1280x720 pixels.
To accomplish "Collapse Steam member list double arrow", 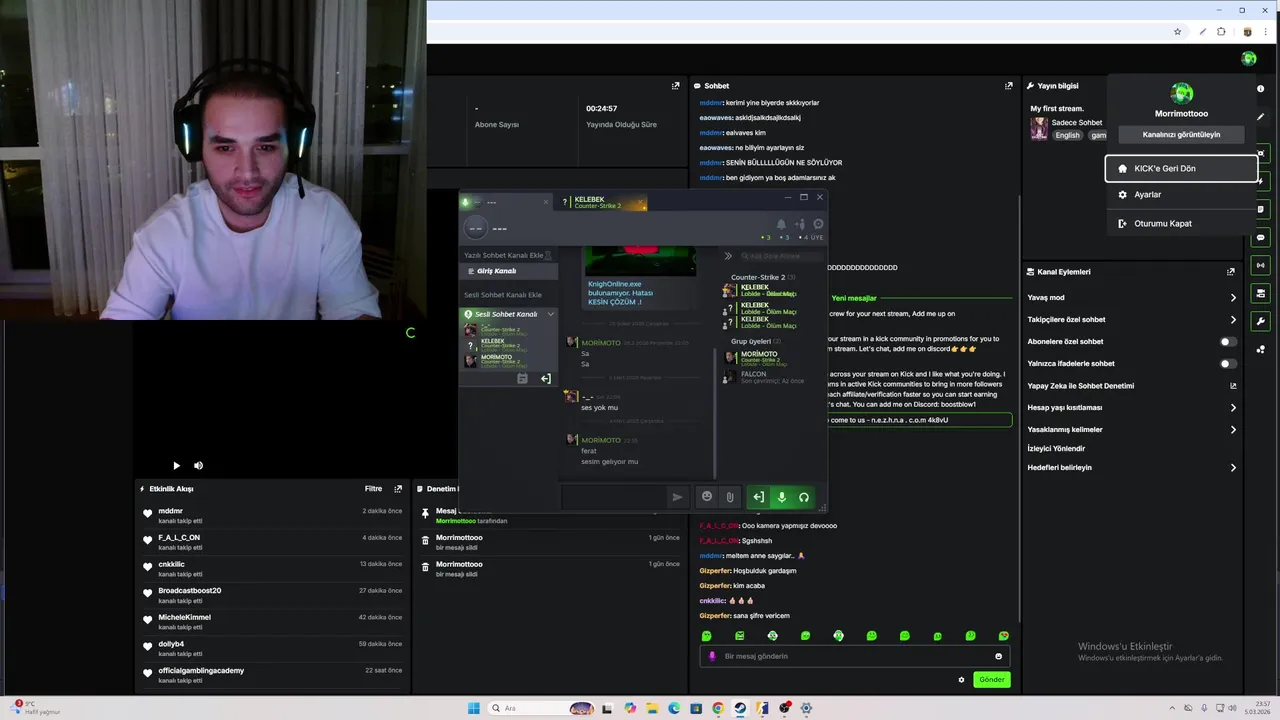I will coord(728,256).
